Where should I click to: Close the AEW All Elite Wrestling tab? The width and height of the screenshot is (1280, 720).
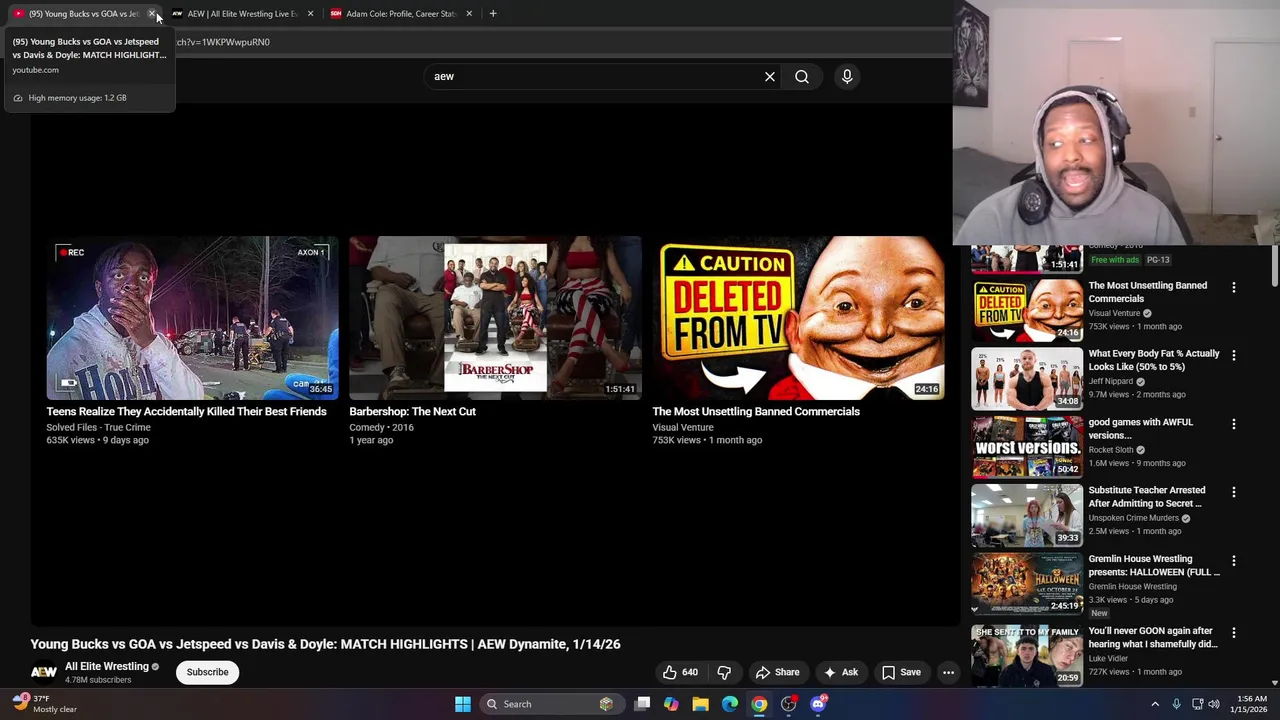[310, 14]
